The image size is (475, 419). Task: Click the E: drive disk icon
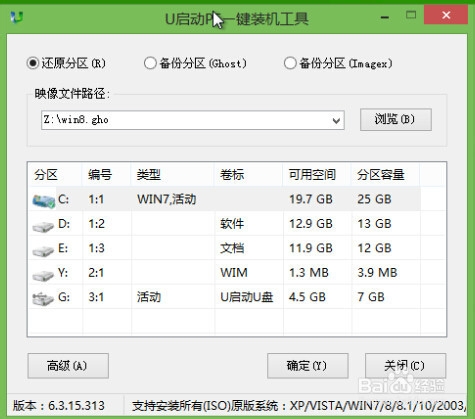click(x=43, y=251)
